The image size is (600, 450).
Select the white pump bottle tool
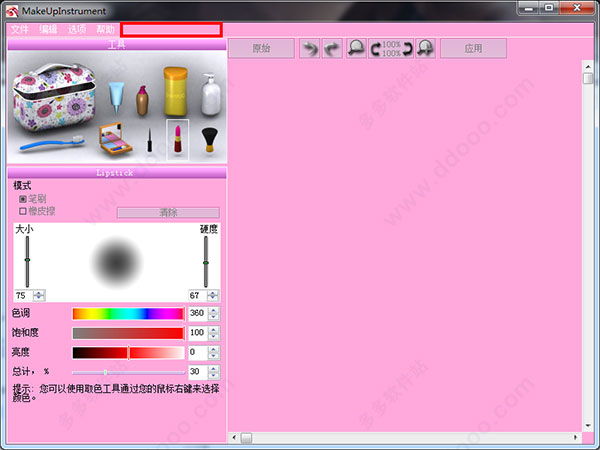(211, 95)
